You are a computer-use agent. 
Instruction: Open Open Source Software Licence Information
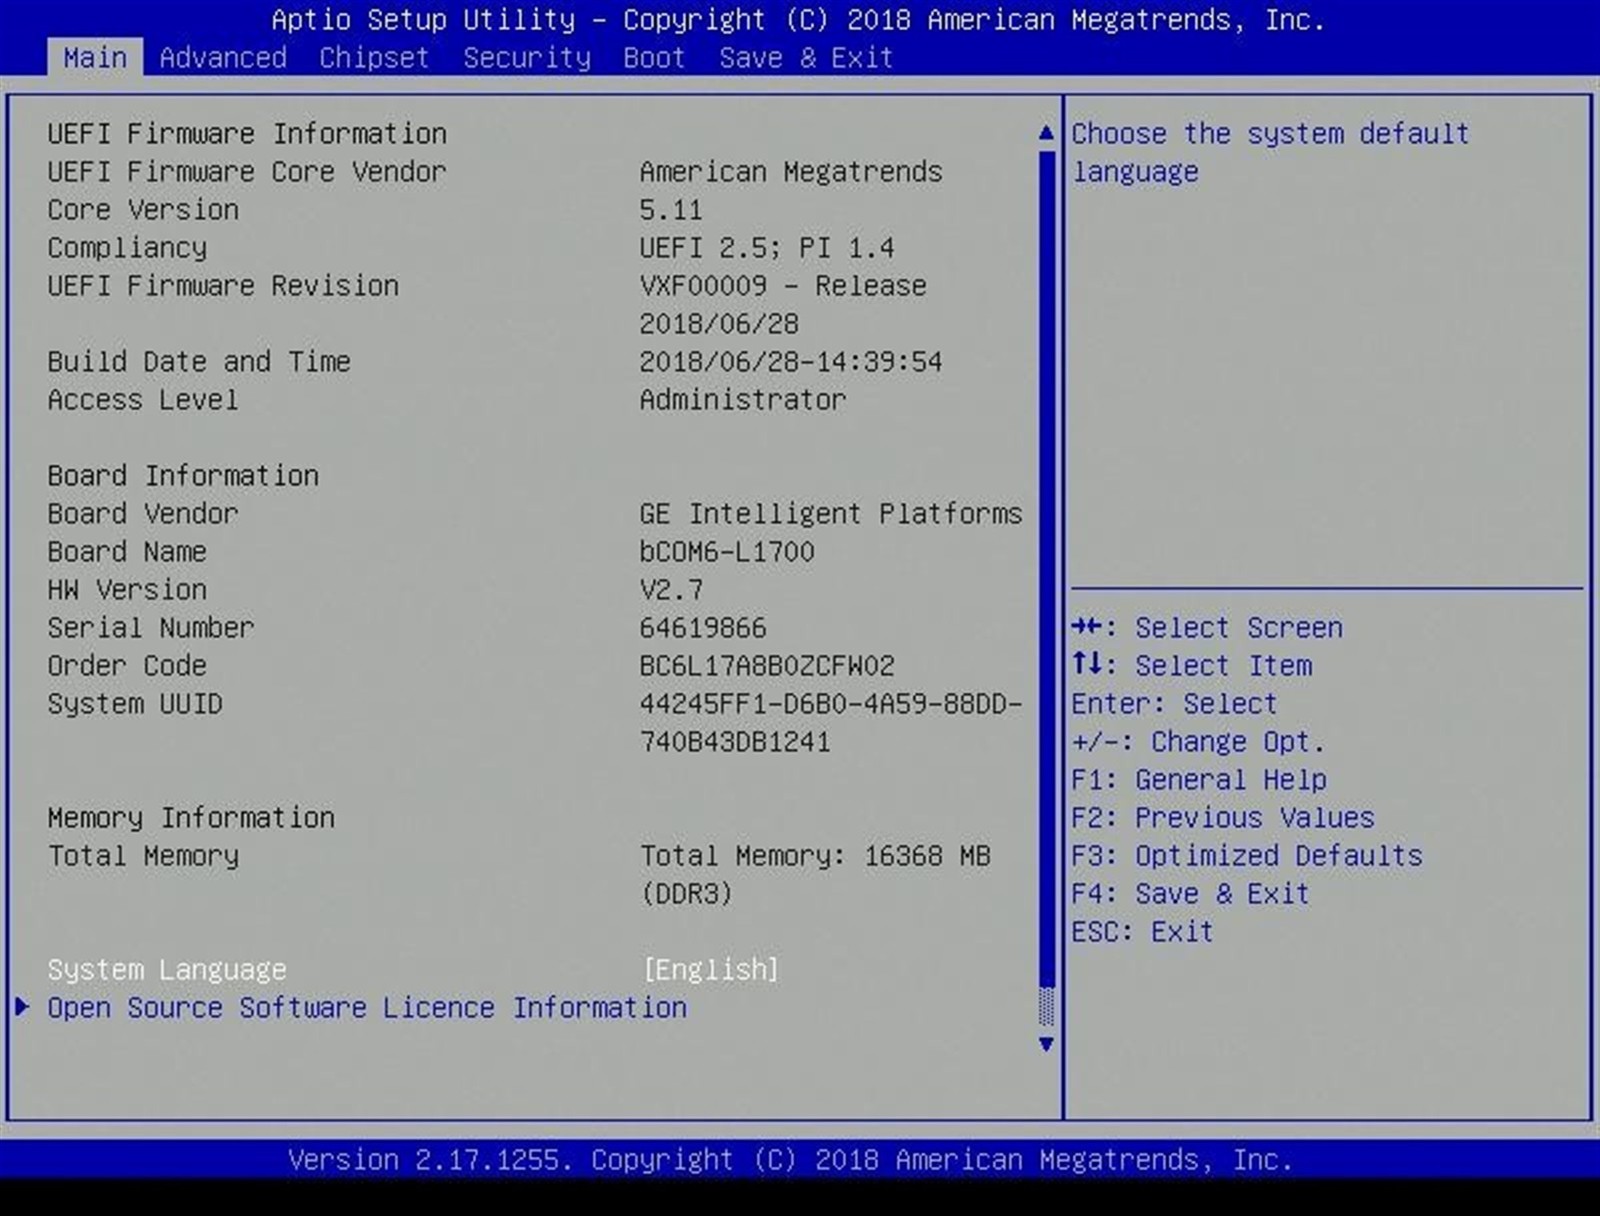click(367, 1007)
